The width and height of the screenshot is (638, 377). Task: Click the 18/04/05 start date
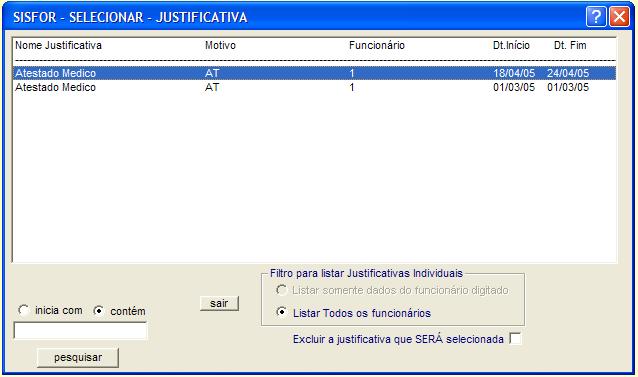pos(514,73)
